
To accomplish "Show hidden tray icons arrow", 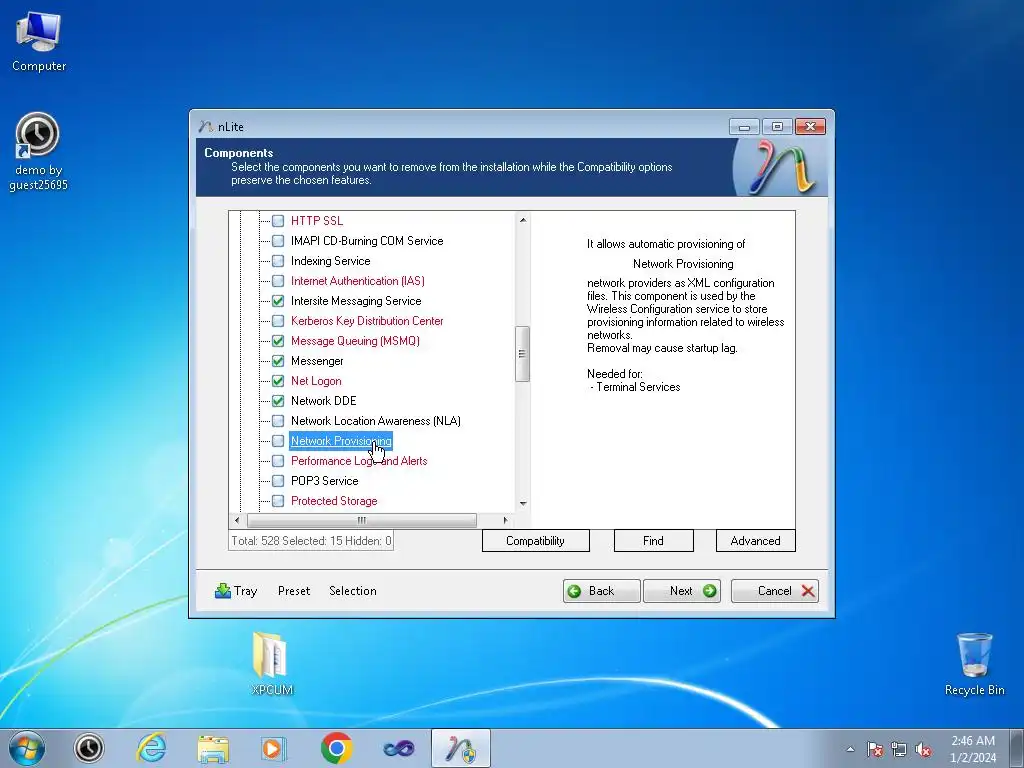I will pos(850,749).
